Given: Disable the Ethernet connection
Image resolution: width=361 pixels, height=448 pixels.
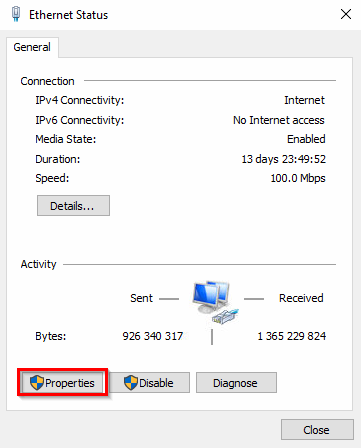Looking at the screenshot, I should pos(149,383).
